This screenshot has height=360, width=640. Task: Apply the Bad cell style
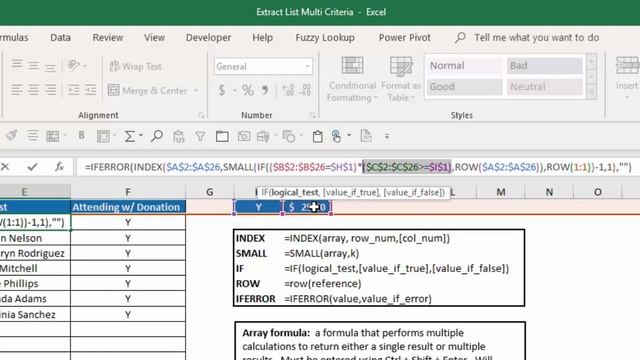(544, 66)
